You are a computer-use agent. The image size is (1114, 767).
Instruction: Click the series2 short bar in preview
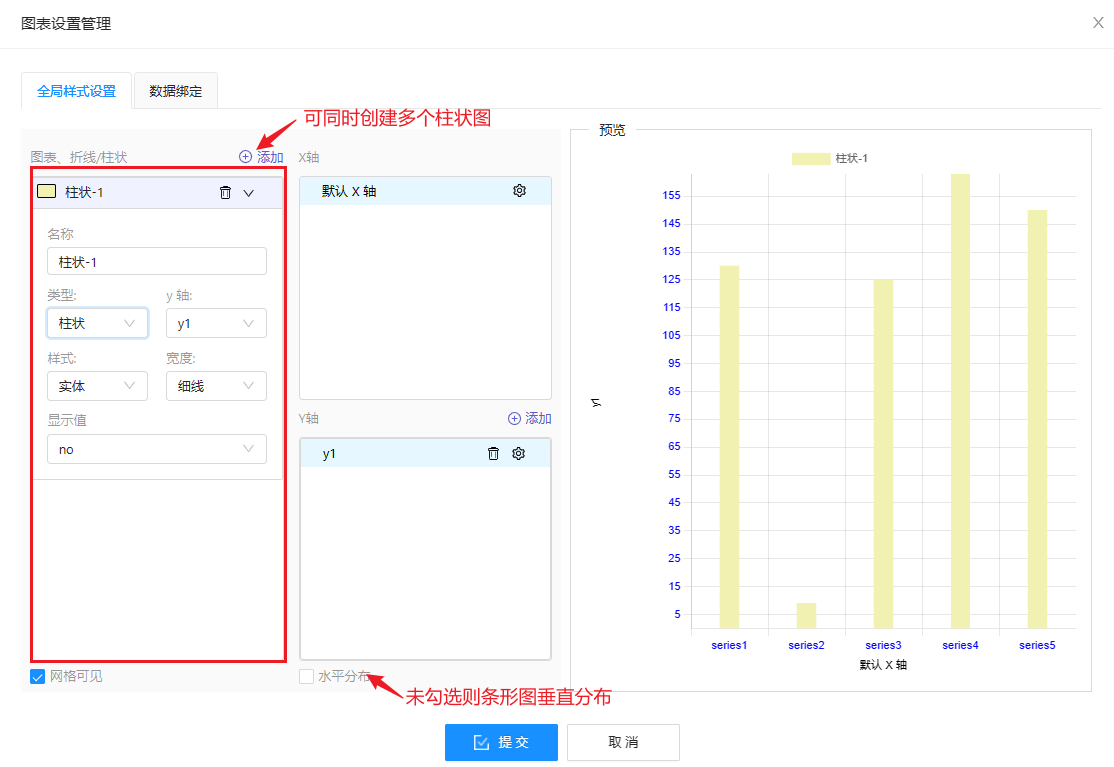point(806,616)
